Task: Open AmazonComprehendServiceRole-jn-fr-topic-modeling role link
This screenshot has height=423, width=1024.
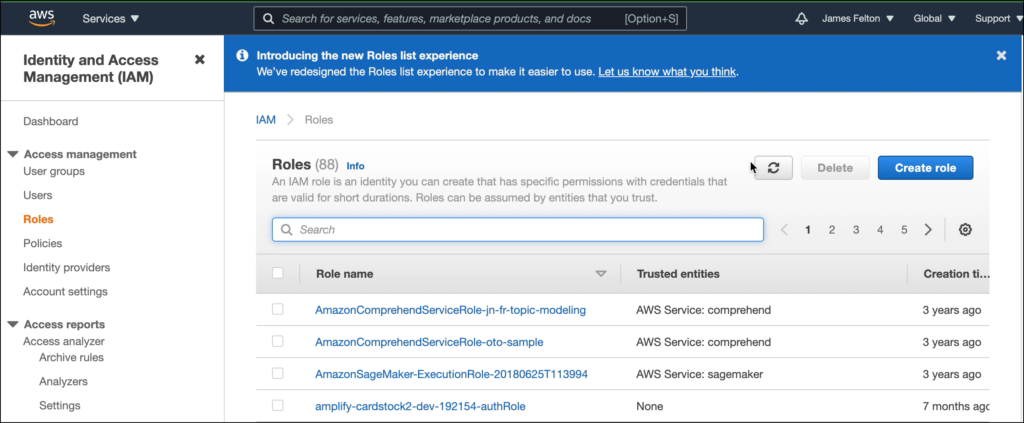Action: (450, 310)
